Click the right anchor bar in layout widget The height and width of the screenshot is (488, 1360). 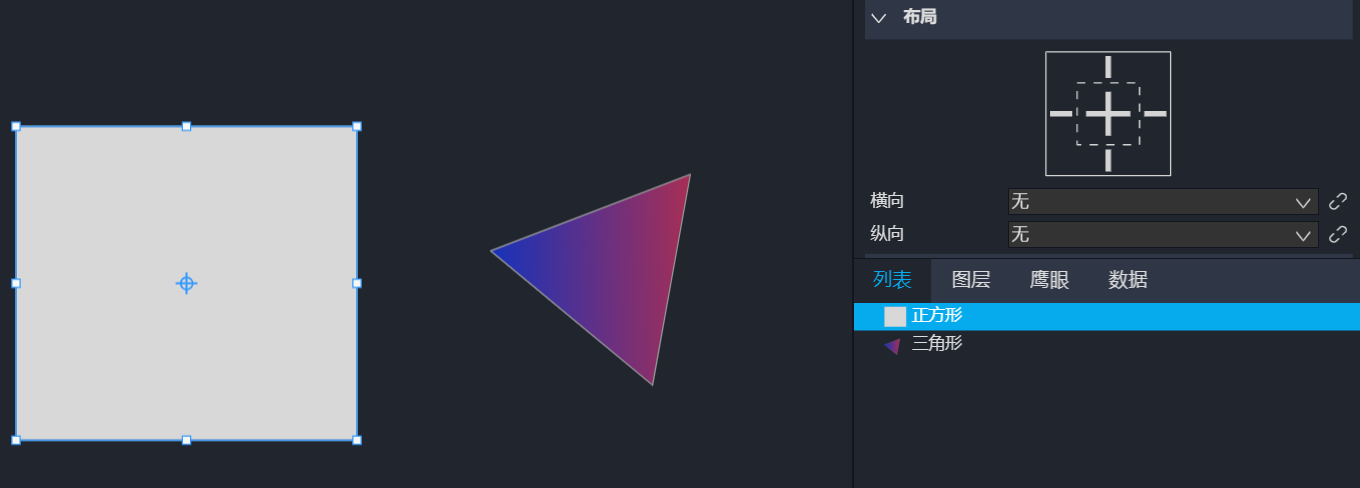(x=1155, y=114)
